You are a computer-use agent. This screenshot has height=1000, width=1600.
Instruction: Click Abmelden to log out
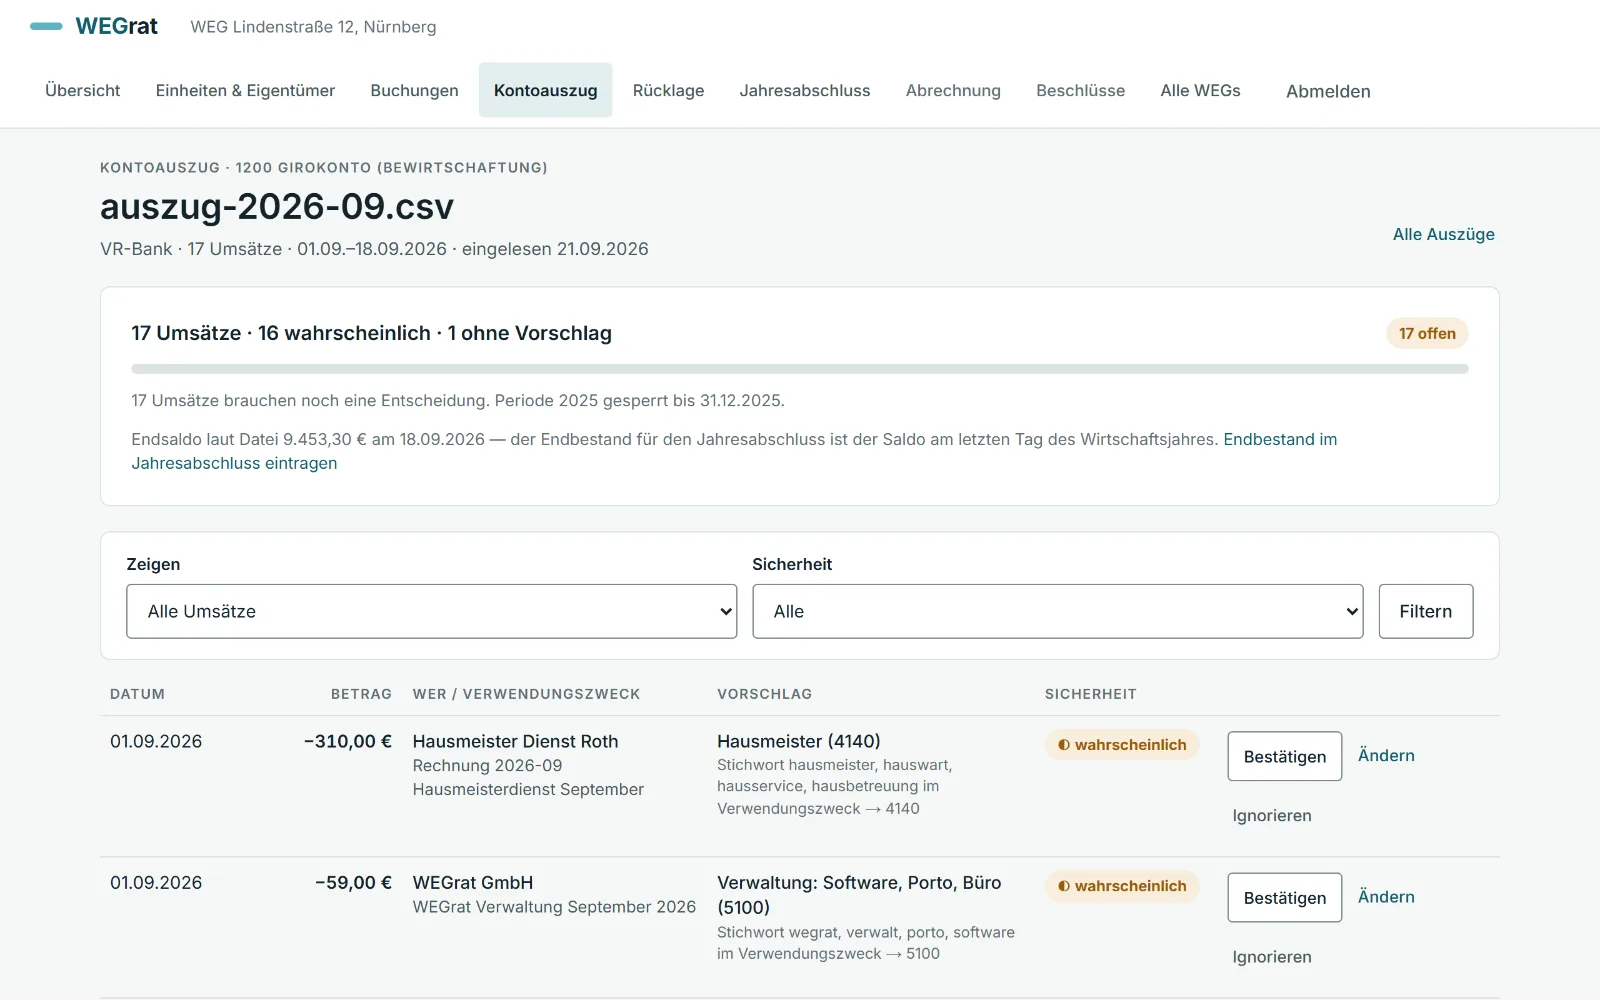pos(1328,91)
